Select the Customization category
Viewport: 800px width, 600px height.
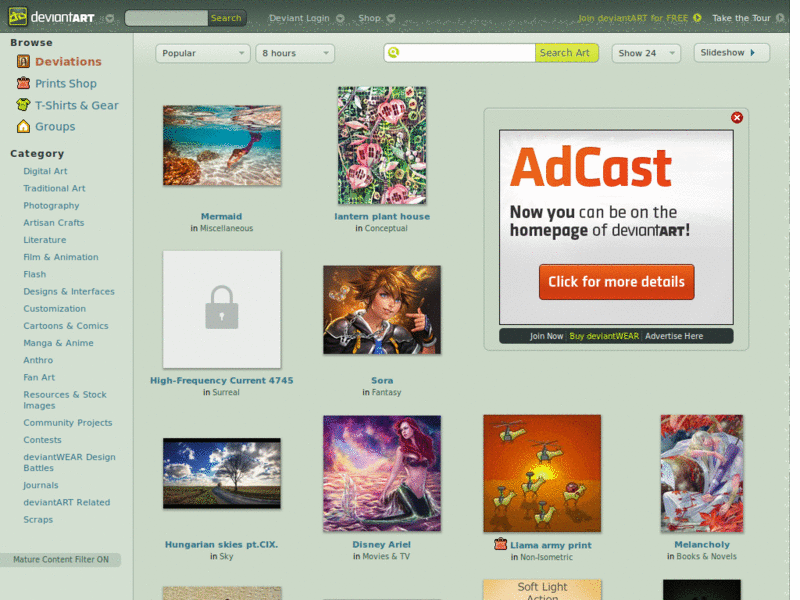pos(55,309)
